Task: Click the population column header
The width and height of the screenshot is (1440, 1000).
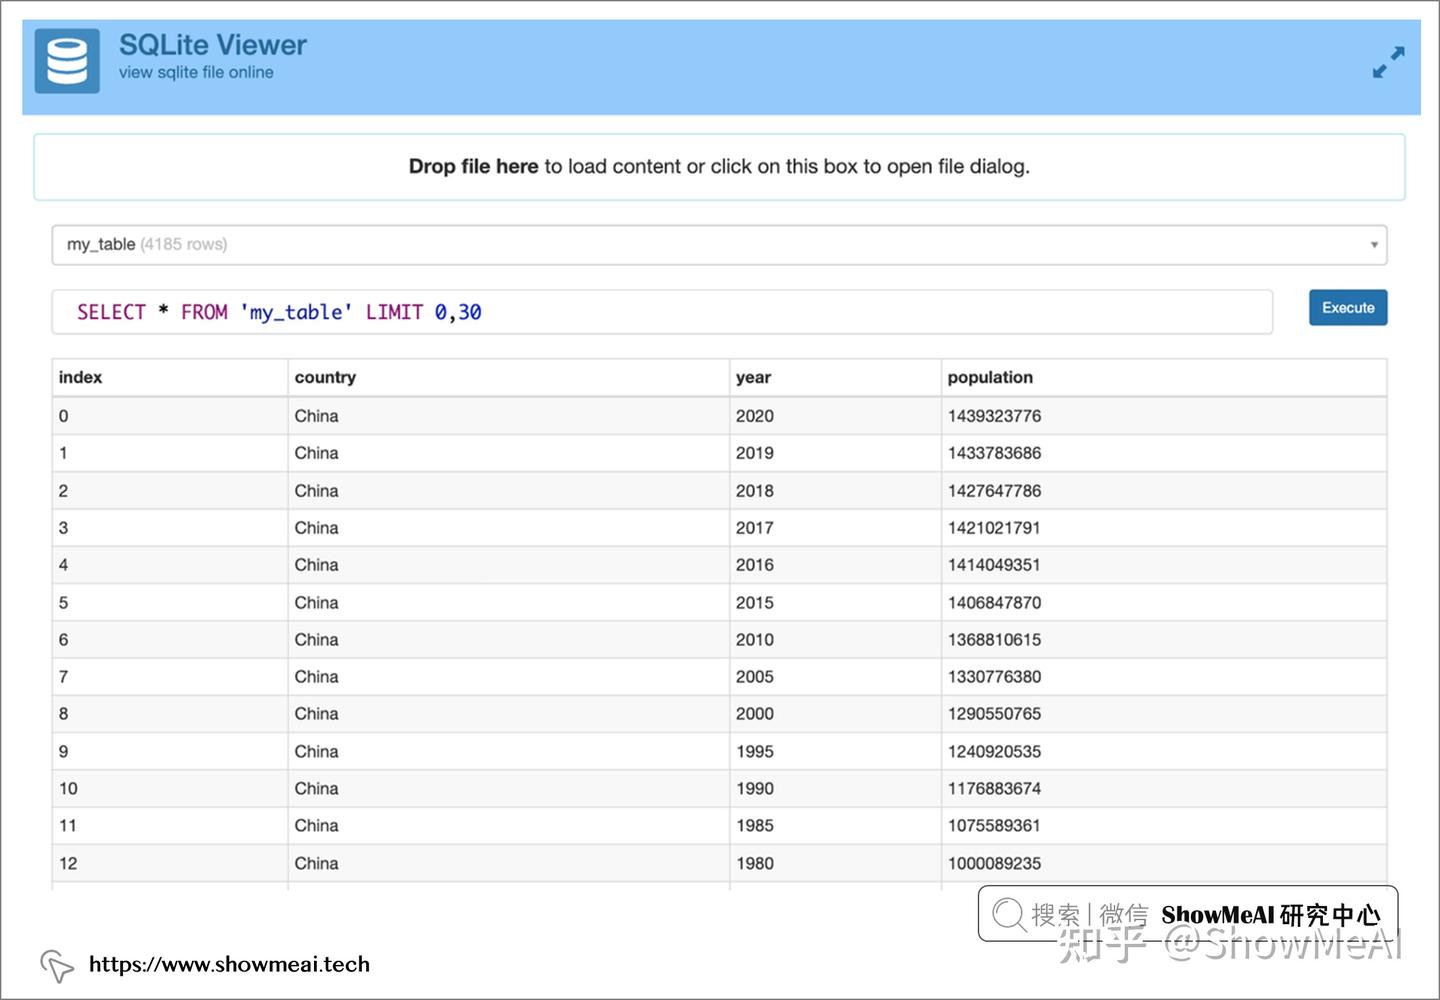Action: [1164, 378]
